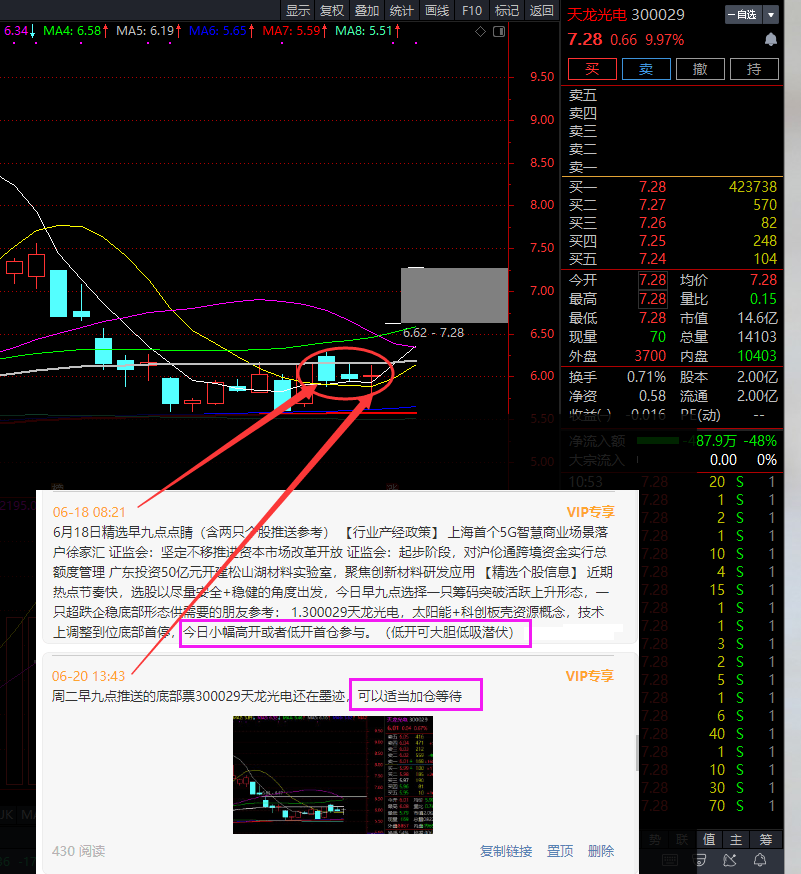Click the 6.62 - 7.28 range label
The height and width of the screenshot is (874, 801).
tap(433, 333)
